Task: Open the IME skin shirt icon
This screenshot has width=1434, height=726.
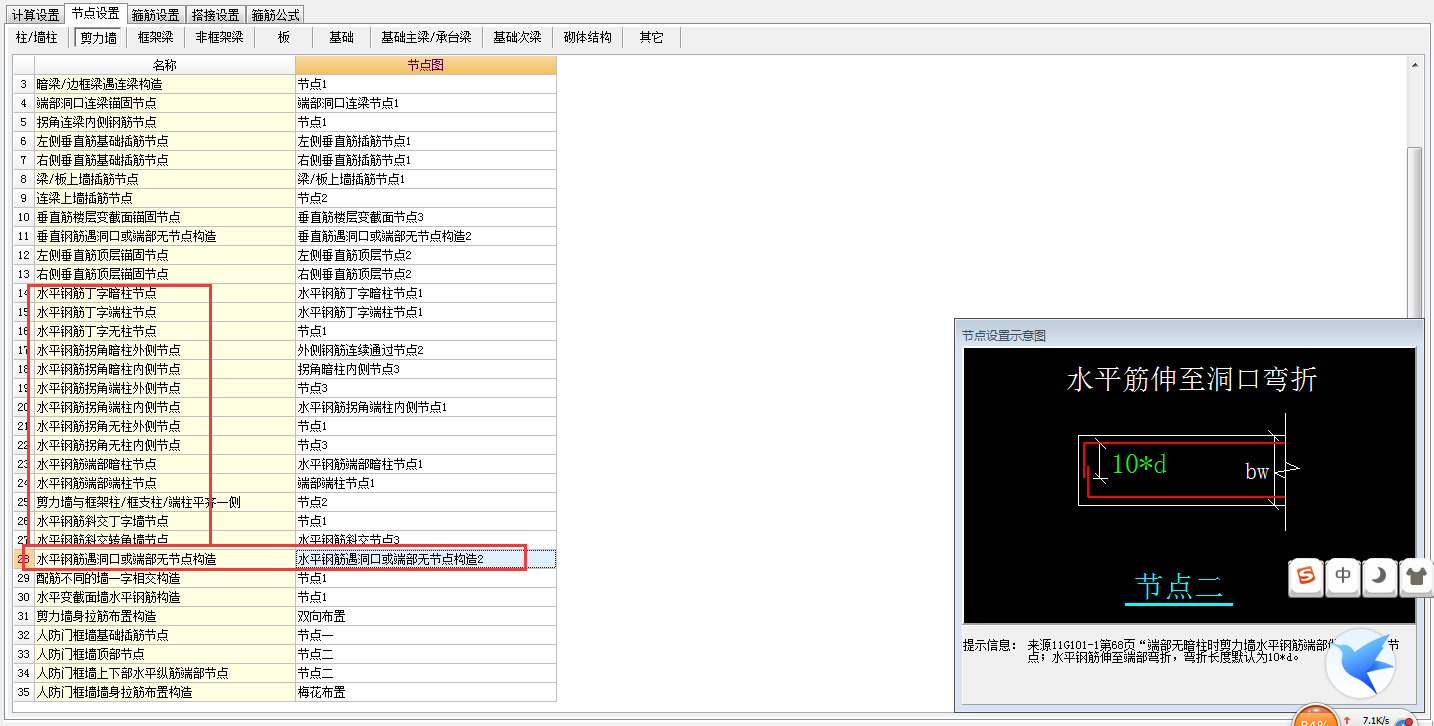Action: 1416,576
